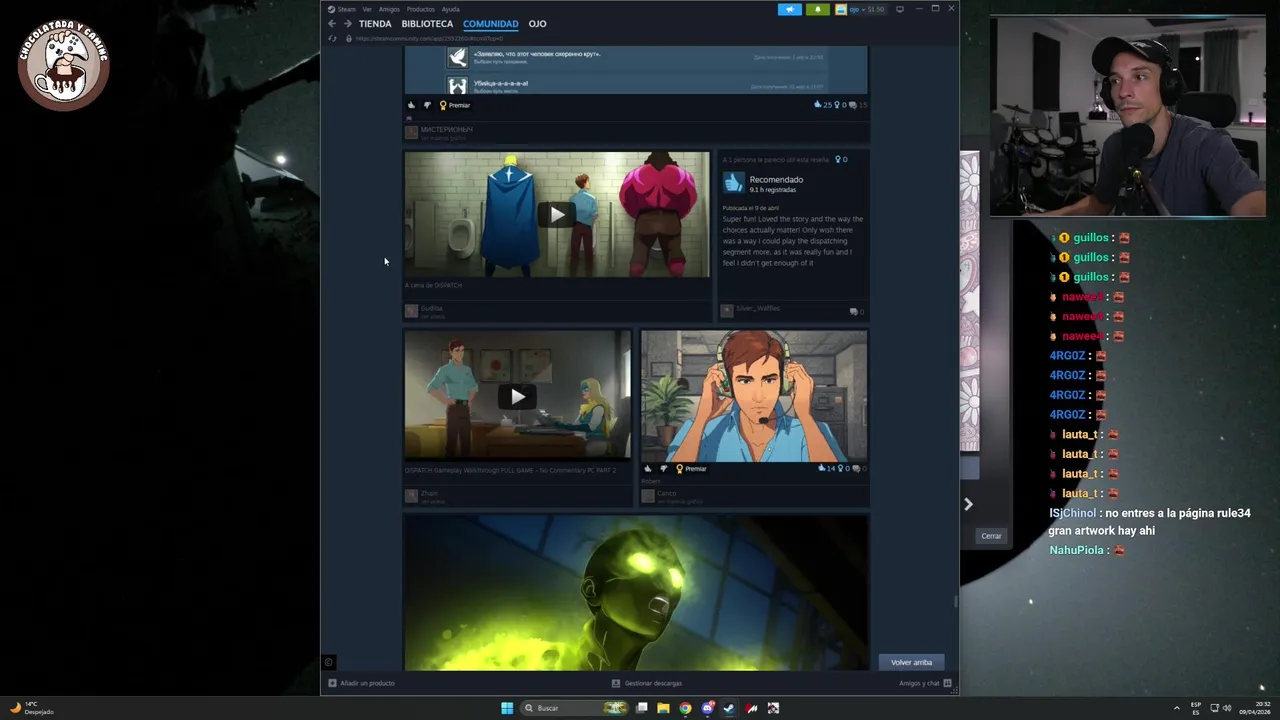Image resolution: width=1280 pixels, height=720 pixels.
Task: Show hidden system tray icons
Action: click(1176, 708)
